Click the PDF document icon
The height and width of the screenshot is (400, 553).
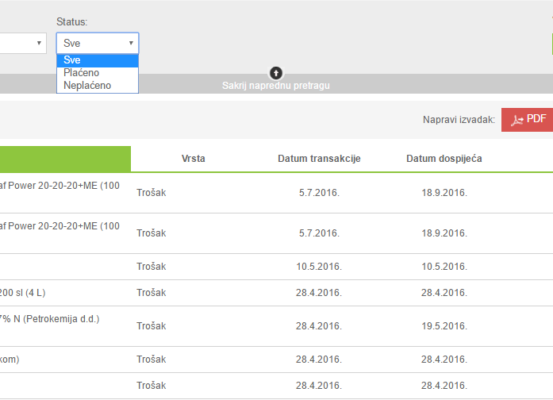click(517, 120)
